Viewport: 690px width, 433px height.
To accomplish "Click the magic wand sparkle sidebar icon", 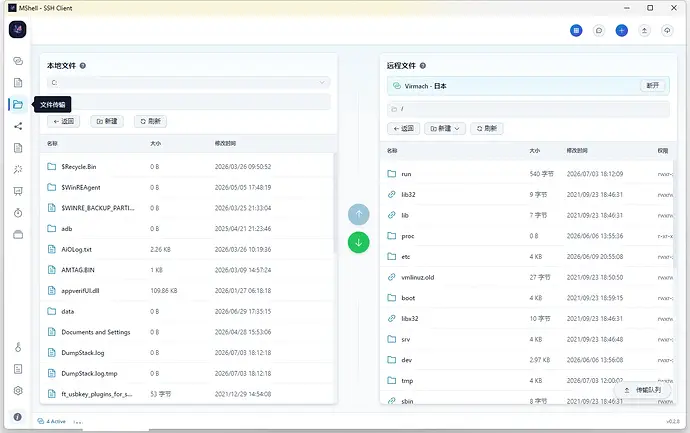I will (x=18, y=169).
